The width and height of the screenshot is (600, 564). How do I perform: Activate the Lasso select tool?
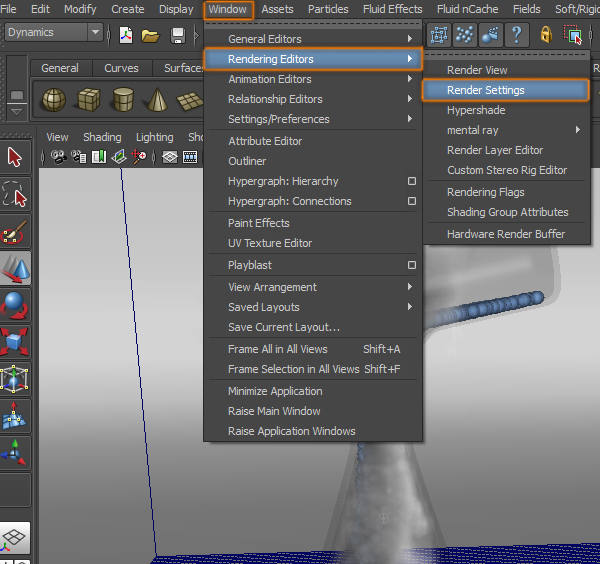[15, 193]
